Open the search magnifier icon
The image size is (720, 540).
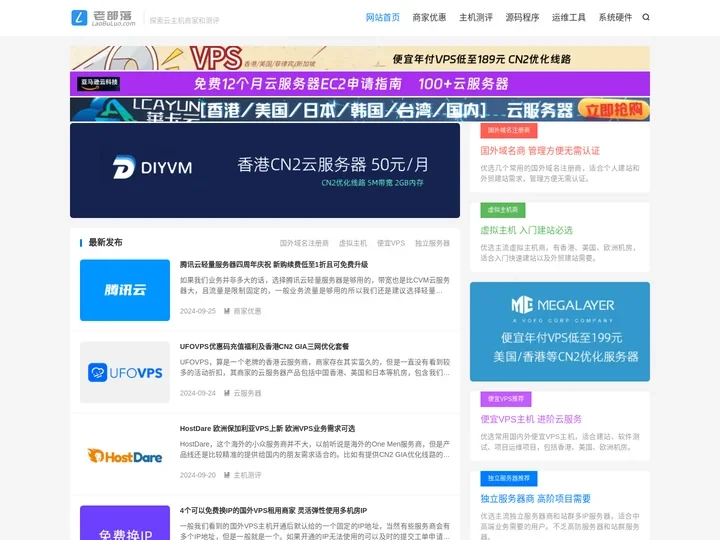(x=646, y=17)
